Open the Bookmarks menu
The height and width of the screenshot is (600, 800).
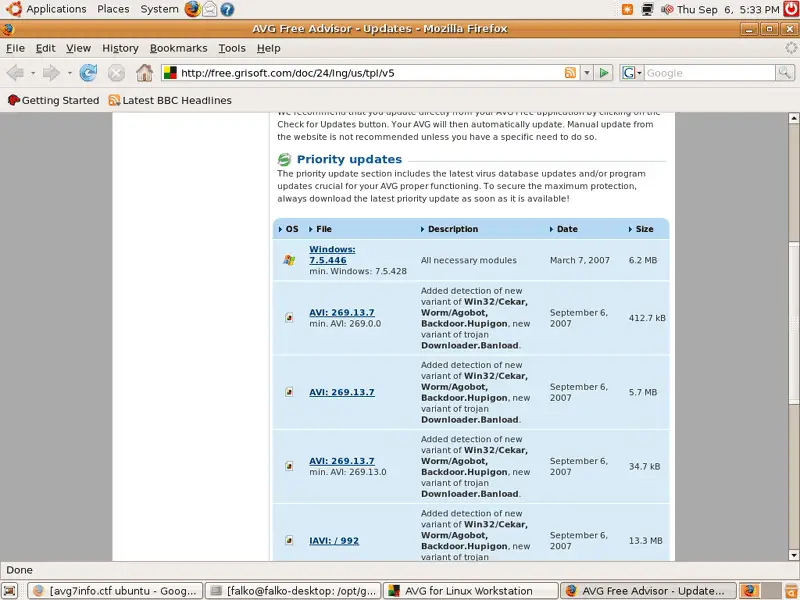[179, 48]
